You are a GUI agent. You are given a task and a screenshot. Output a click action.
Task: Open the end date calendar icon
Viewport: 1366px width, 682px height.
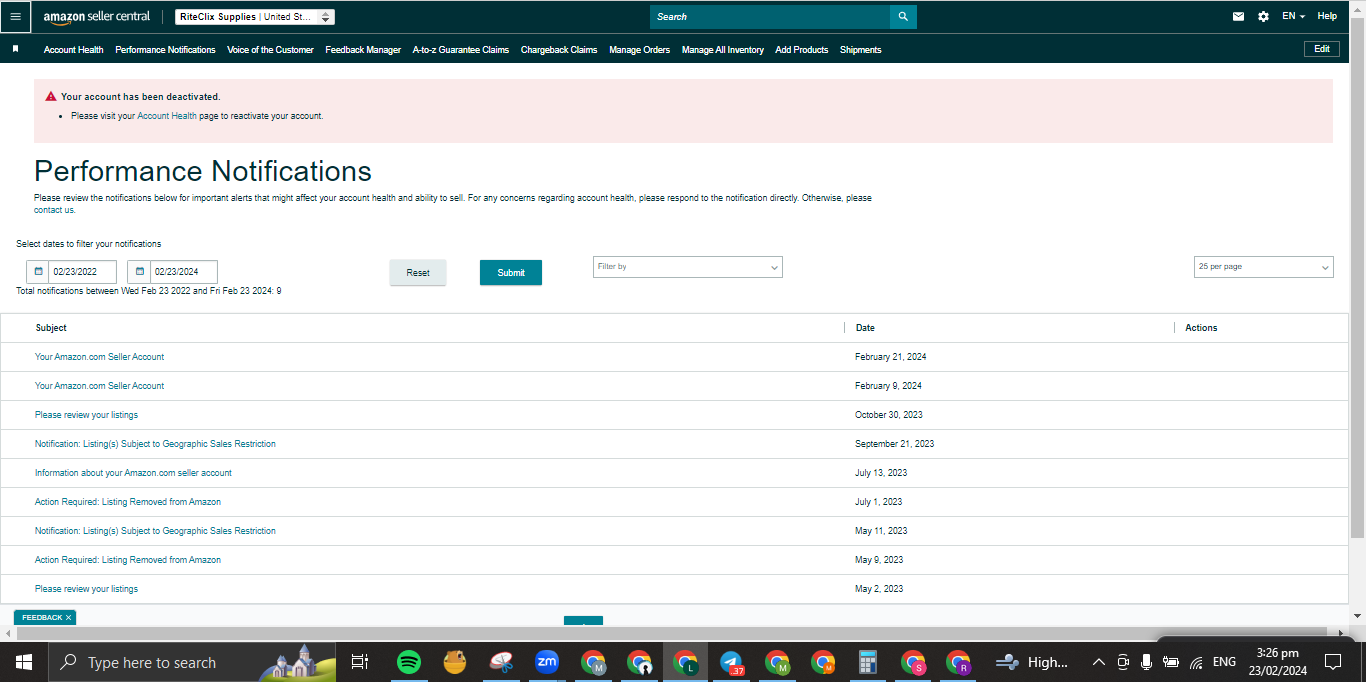(139, 272)
